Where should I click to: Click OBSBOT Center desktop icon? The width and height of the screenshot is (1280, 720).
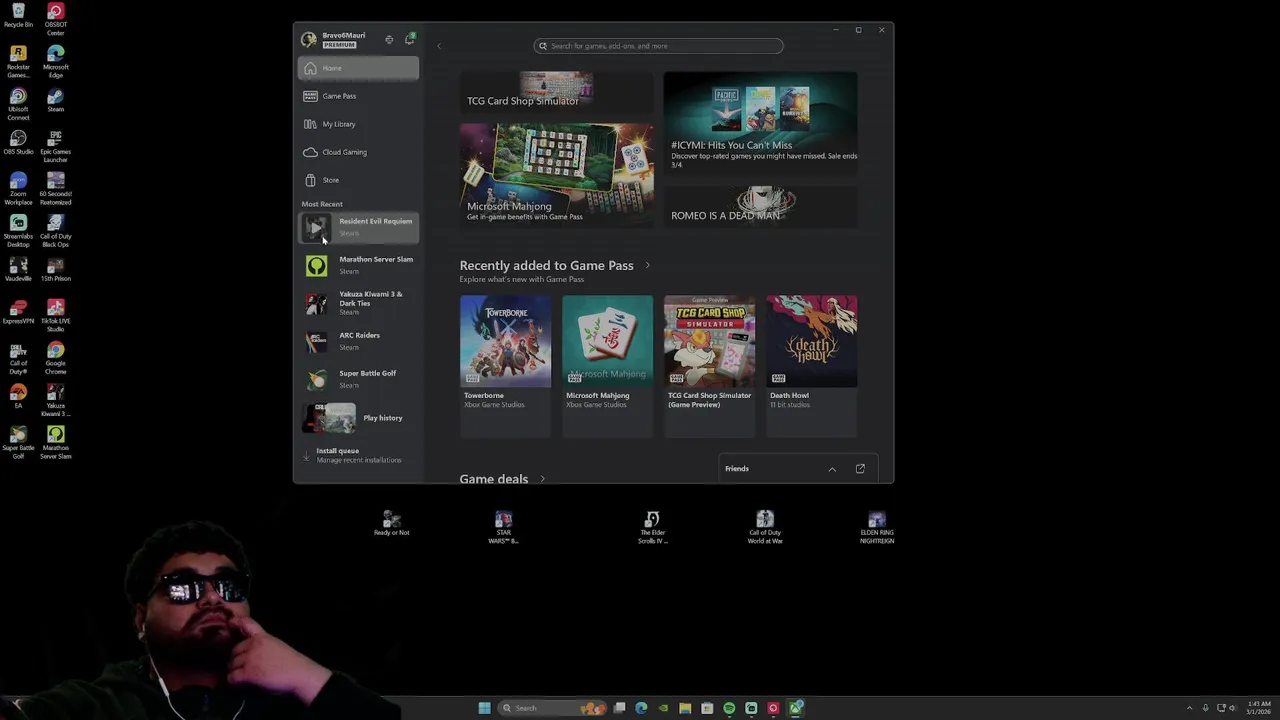[56, 20]
